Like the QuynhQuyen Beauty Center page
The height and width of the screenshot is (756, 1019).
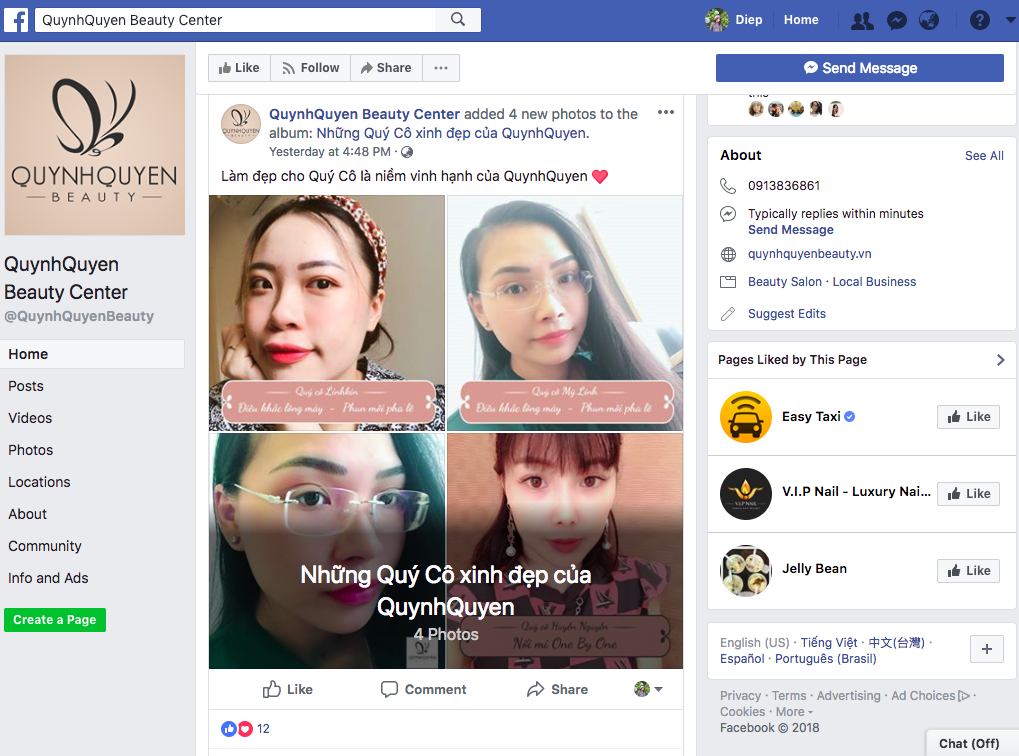pyautogui.click(x=239, y=68)
